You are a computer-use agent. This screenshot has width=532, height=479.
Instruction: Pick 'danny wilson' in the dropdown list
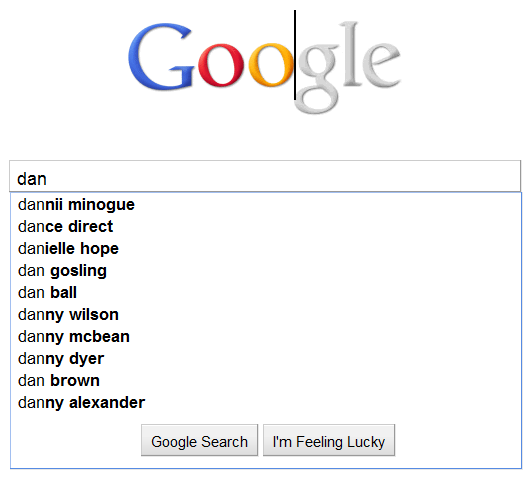click(x=266, y=315)
